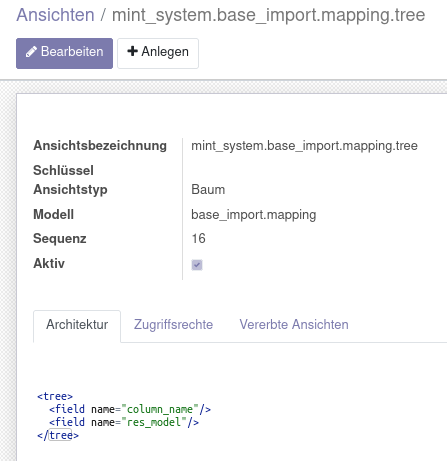This screenshot has width=447, height=461.
Task: Click the opening tree tag in code
Action: [55, 396]
